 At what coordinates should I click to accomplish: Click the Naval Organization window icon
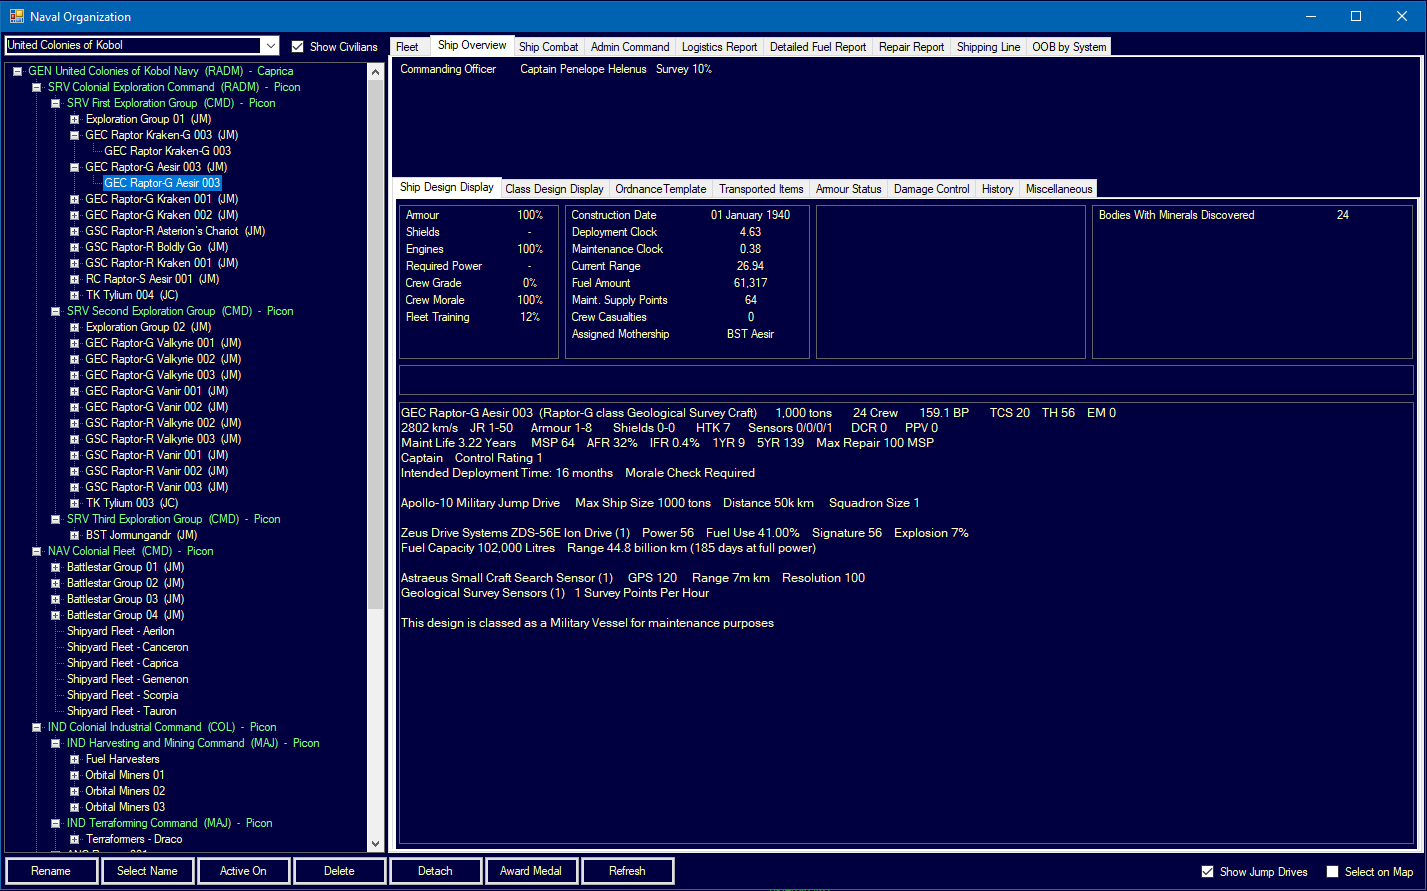16,16
